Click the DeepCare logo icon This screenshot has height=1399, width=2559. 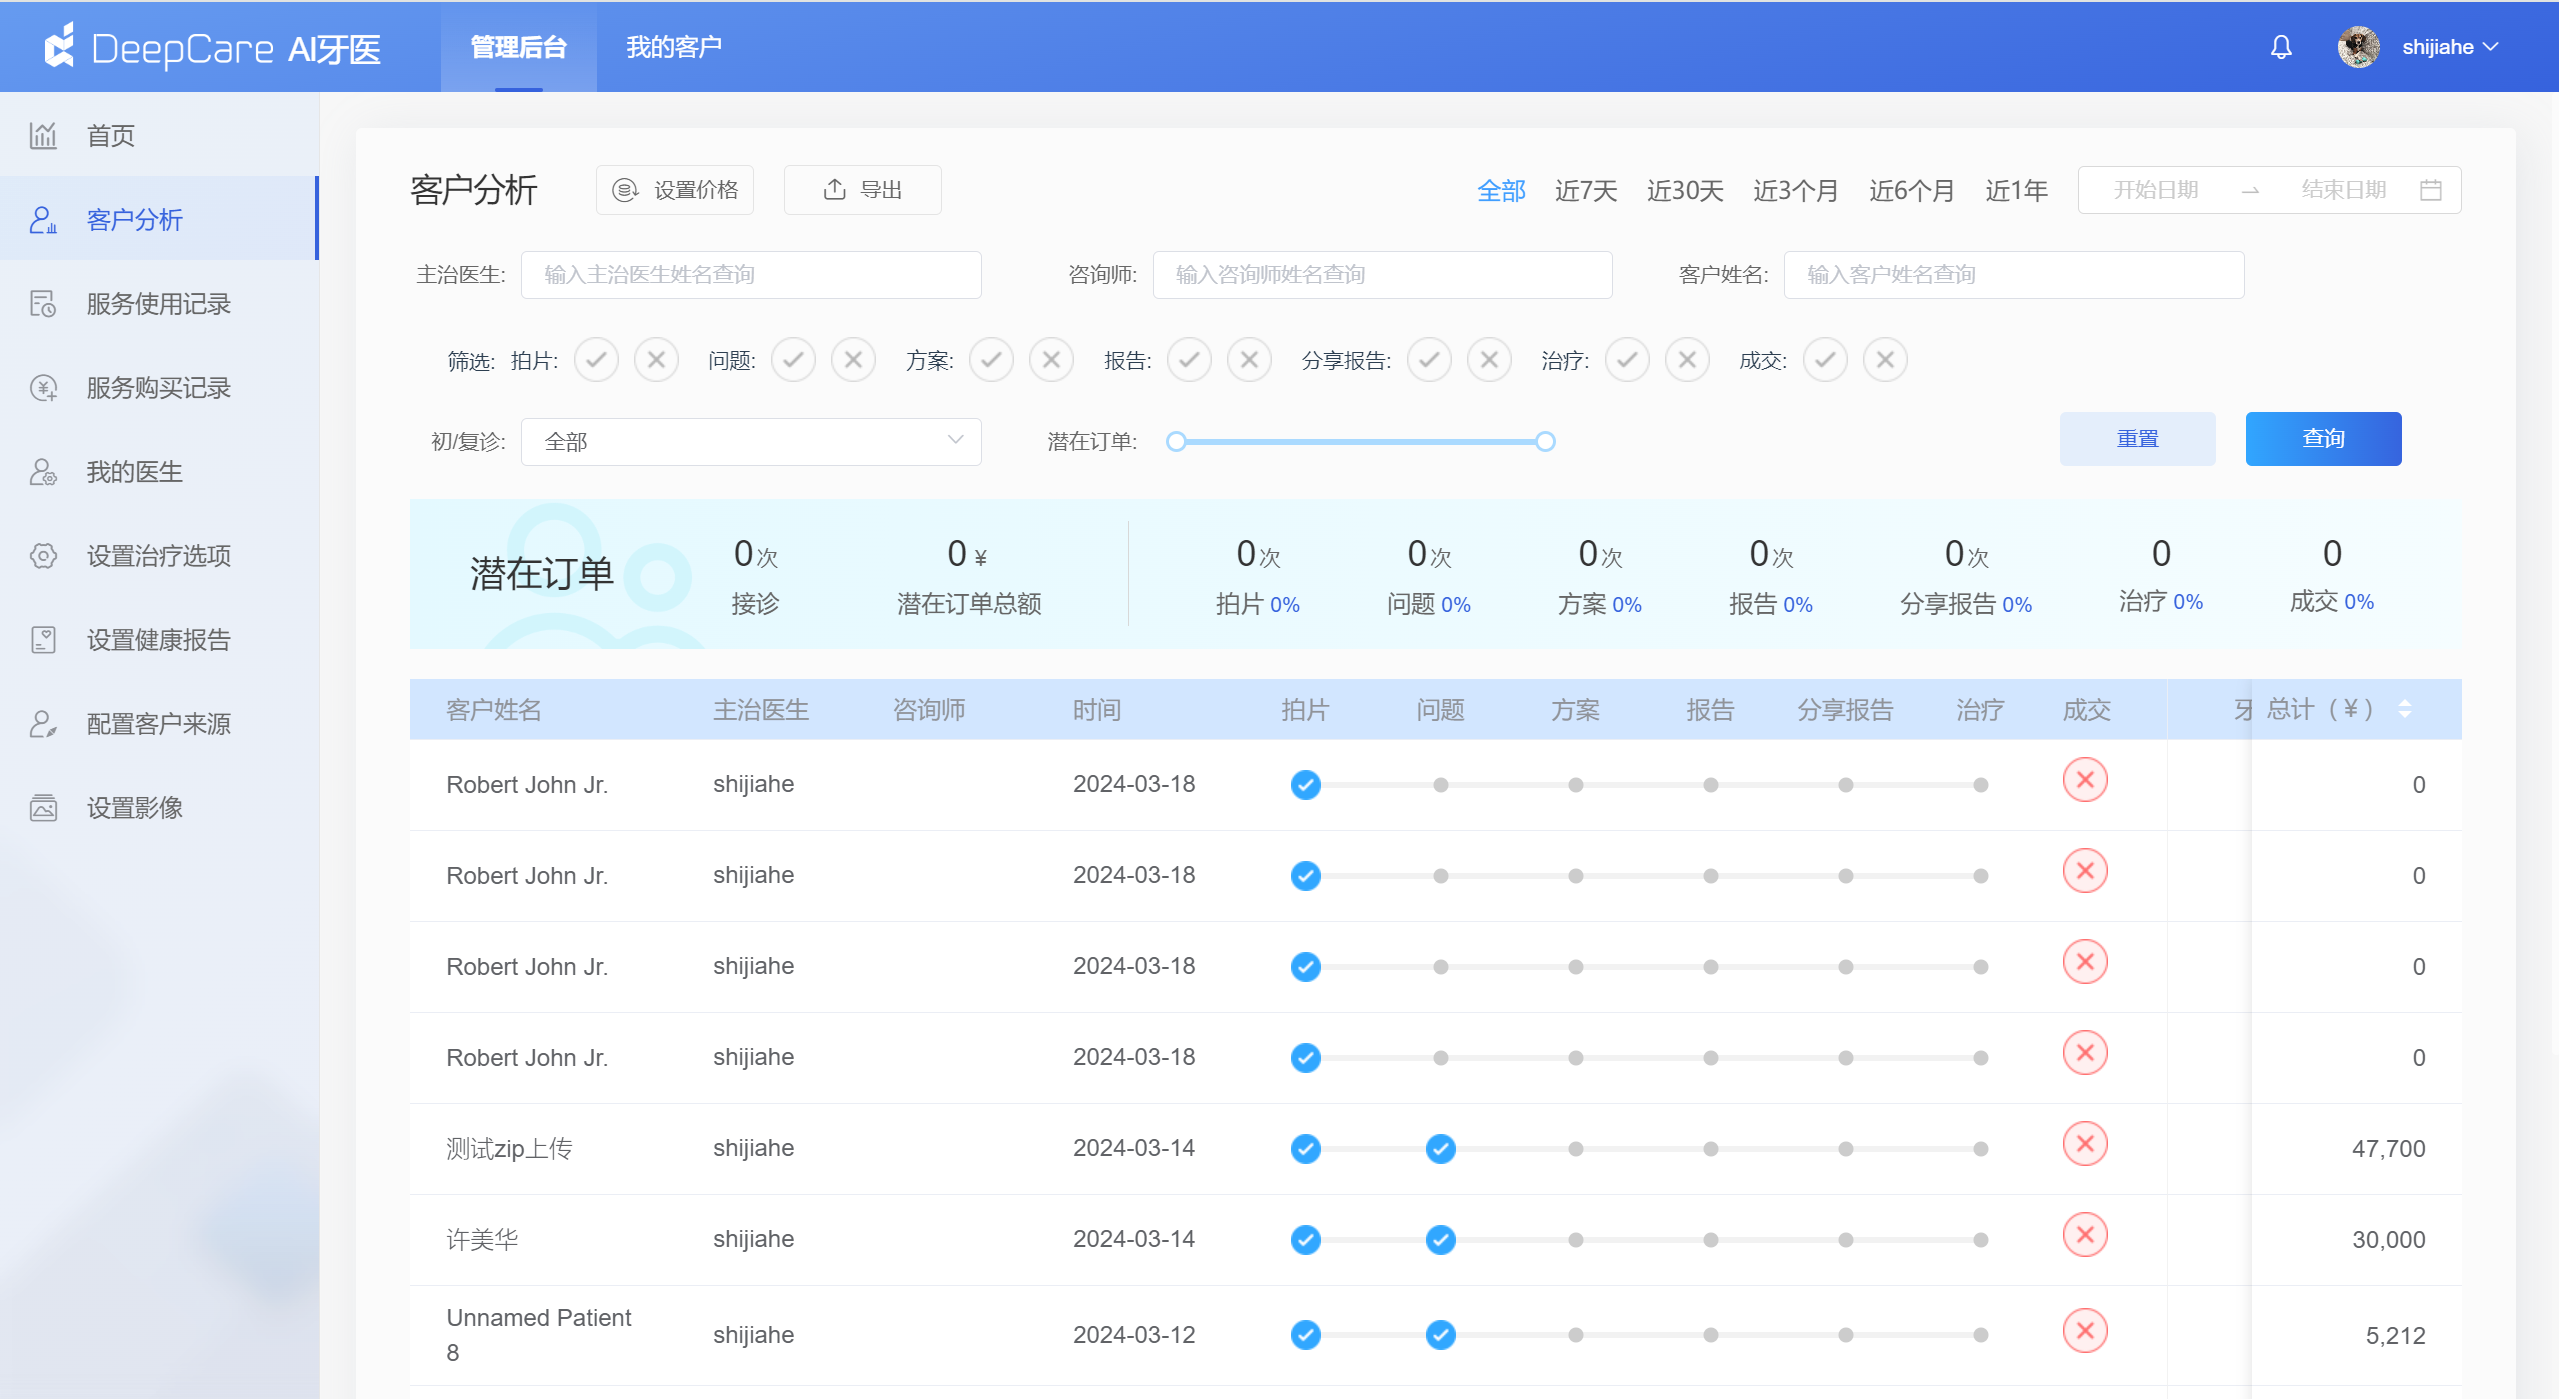pyautogui.click(x=60, y=46)
